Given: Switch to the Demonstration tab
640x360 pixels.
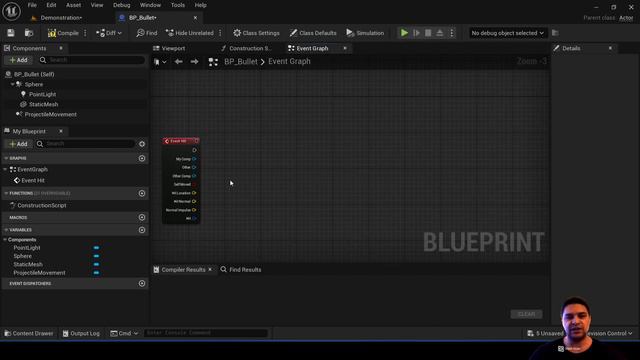Looking at the screenshot, I should pyautogui.click(x=61, y=18).
